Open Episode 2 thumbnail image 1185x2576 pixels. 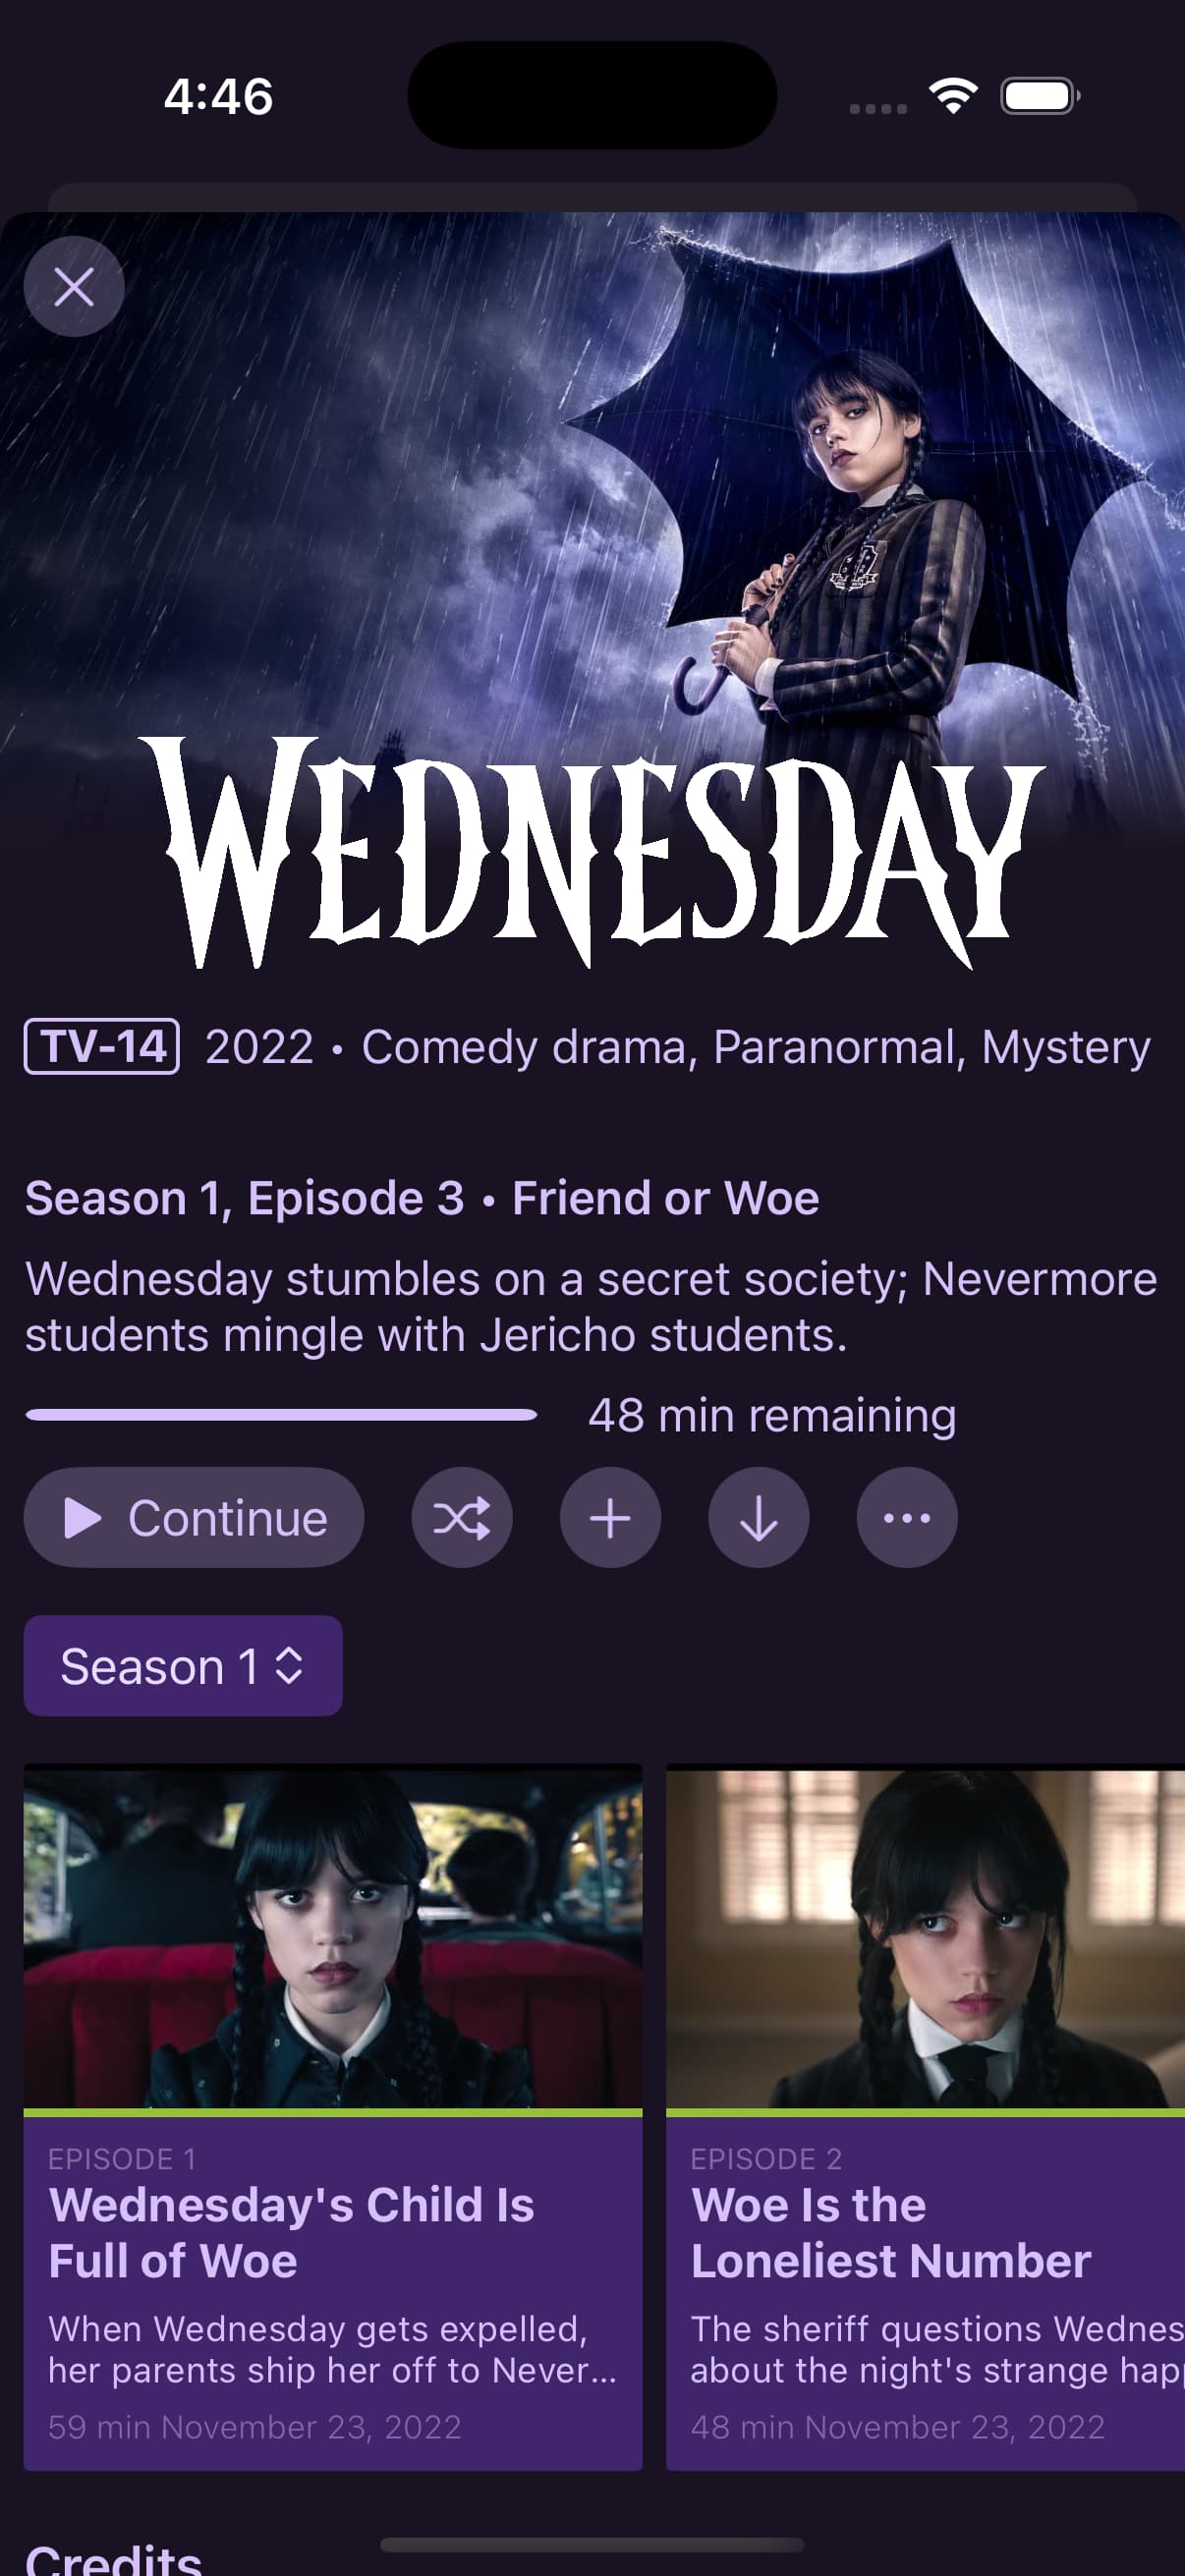[925, 1937]
